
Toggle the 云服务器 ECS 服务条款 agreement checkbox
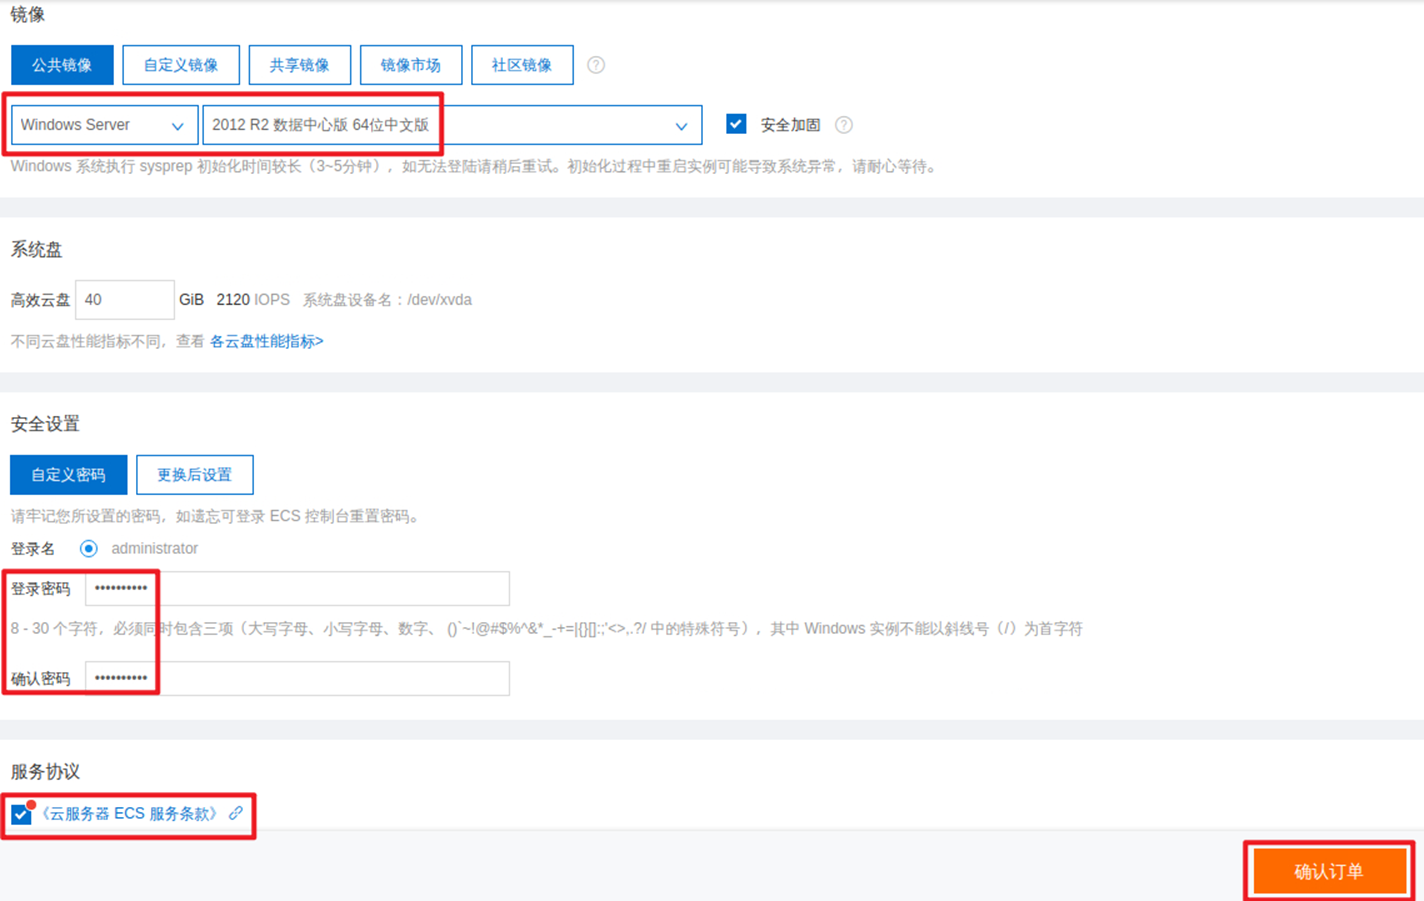click(x=21, y=814)
